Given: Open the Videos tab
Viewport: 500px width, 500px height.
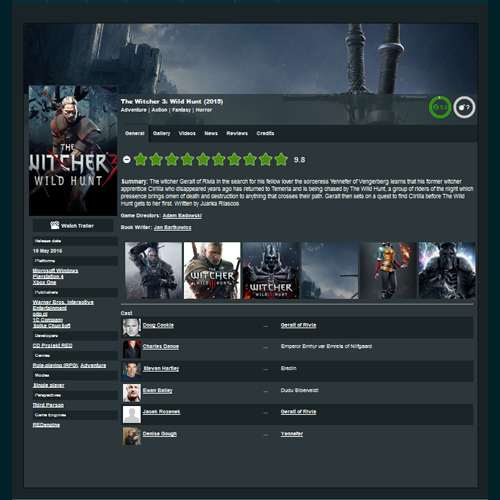Looking at the screenshot, I should click(187, 133).
